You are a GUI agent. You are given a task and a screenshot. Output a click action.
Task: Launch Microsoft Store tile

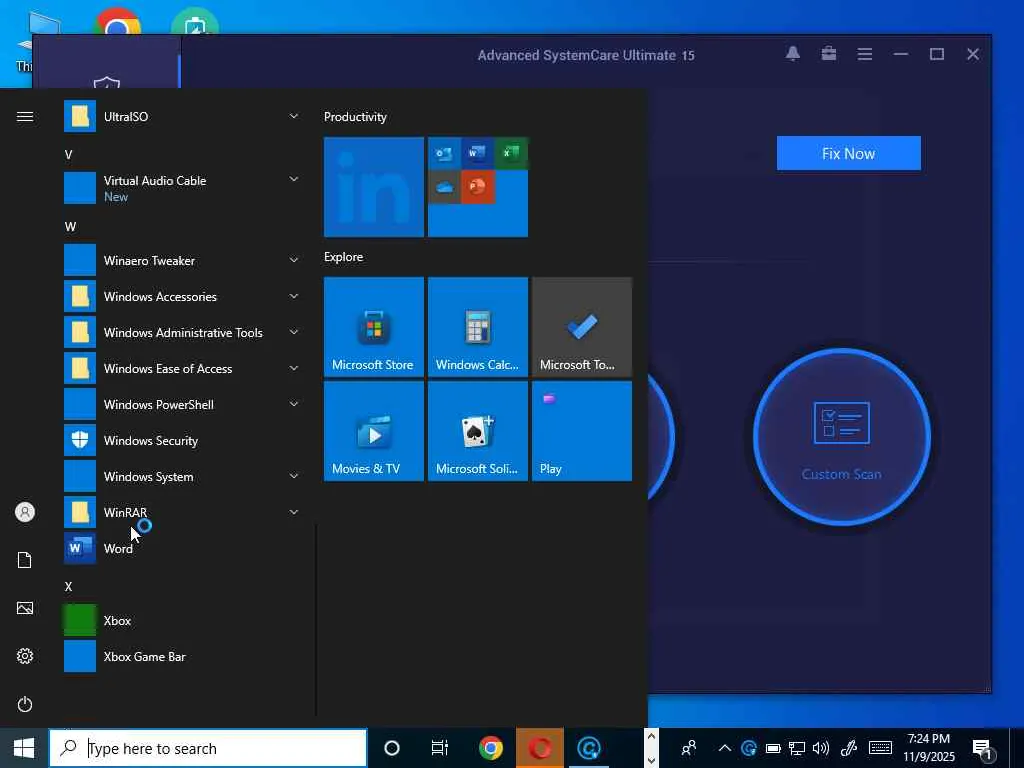[374, 327]
